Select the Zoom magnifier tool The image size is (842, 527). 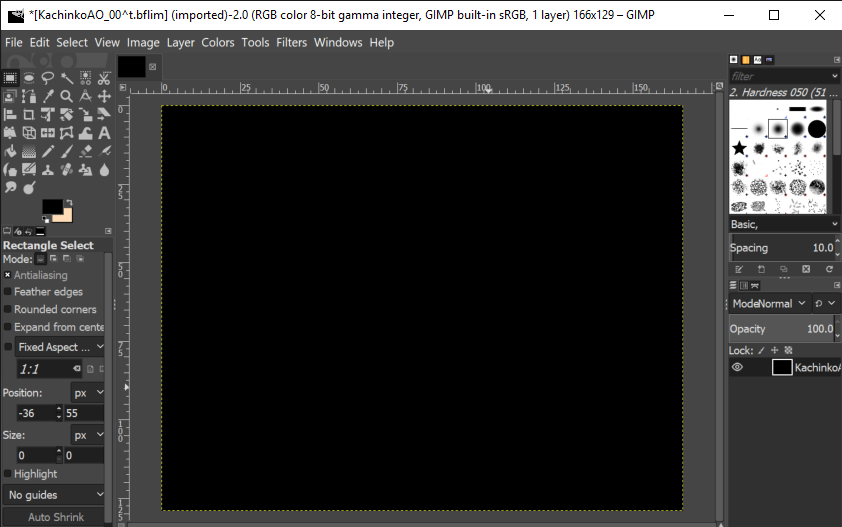pyautogui.click(x=66, y=97)
